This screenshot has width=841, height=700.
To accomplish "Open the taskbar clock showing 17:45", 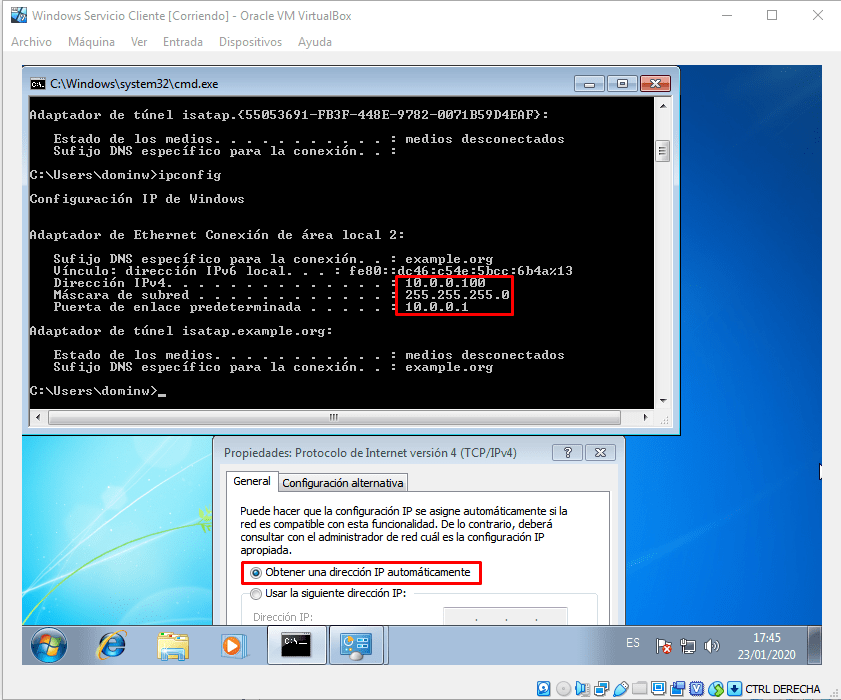I will click(765, 645).
